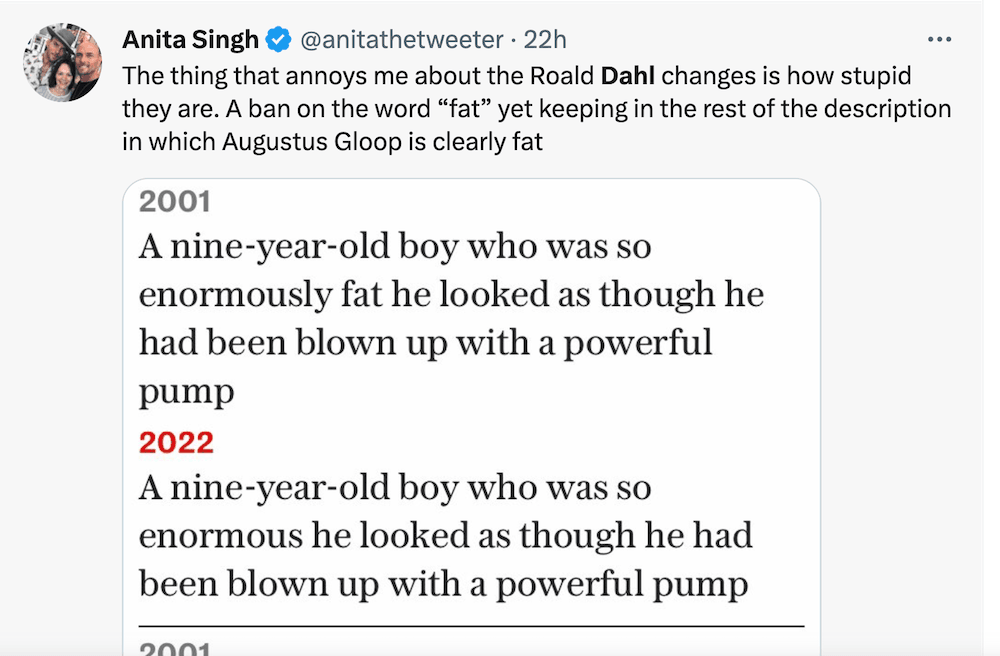1000x656 pixels.
Task: Click the red 2022 heading in image
Action: 176,441
